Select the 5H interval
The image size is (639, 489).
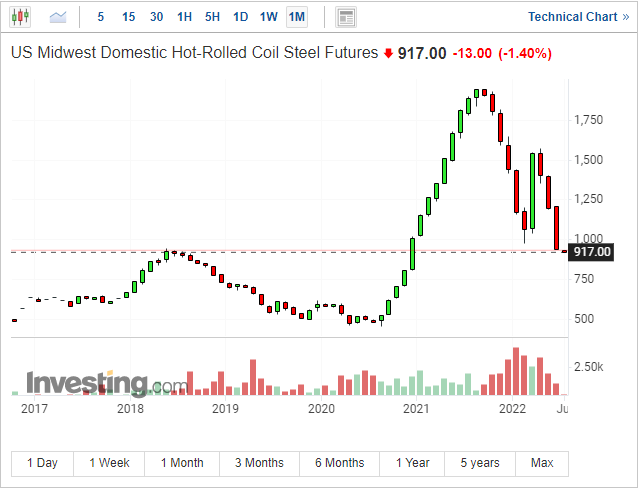click(x=212, y=17)
